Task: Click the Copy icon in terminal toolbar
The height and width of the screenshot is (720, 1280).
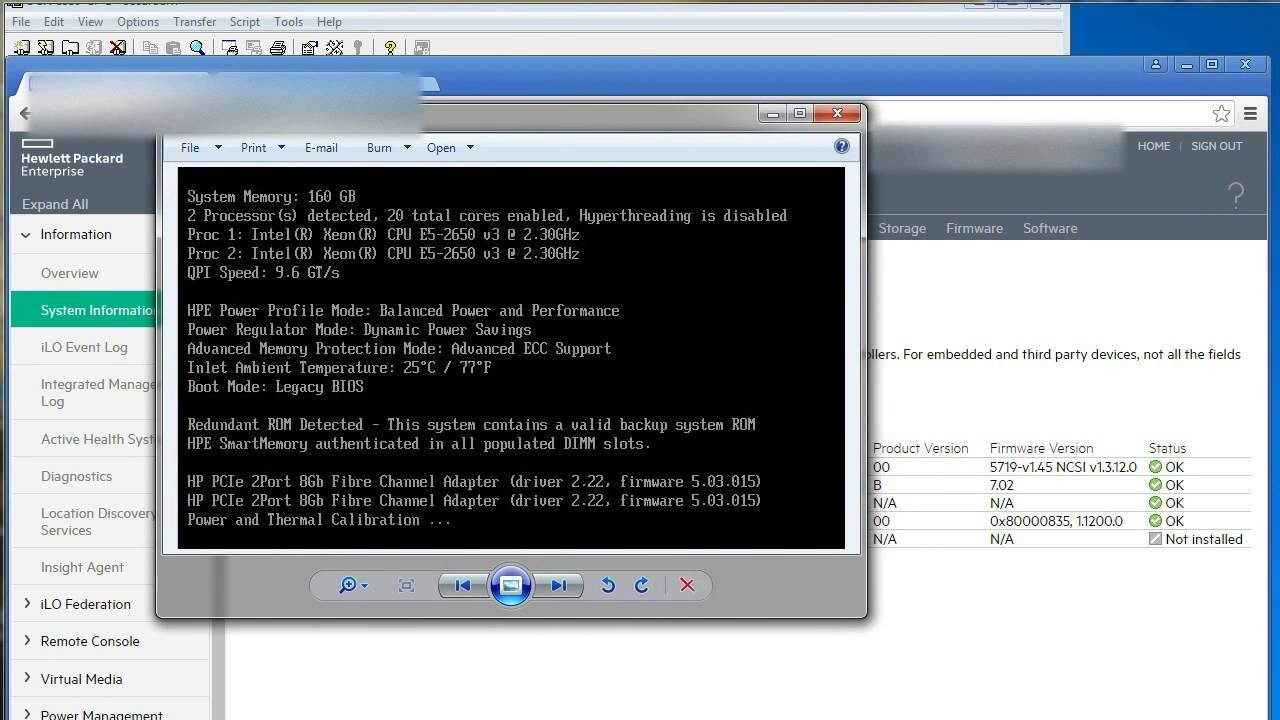Action: click(150, 47)
